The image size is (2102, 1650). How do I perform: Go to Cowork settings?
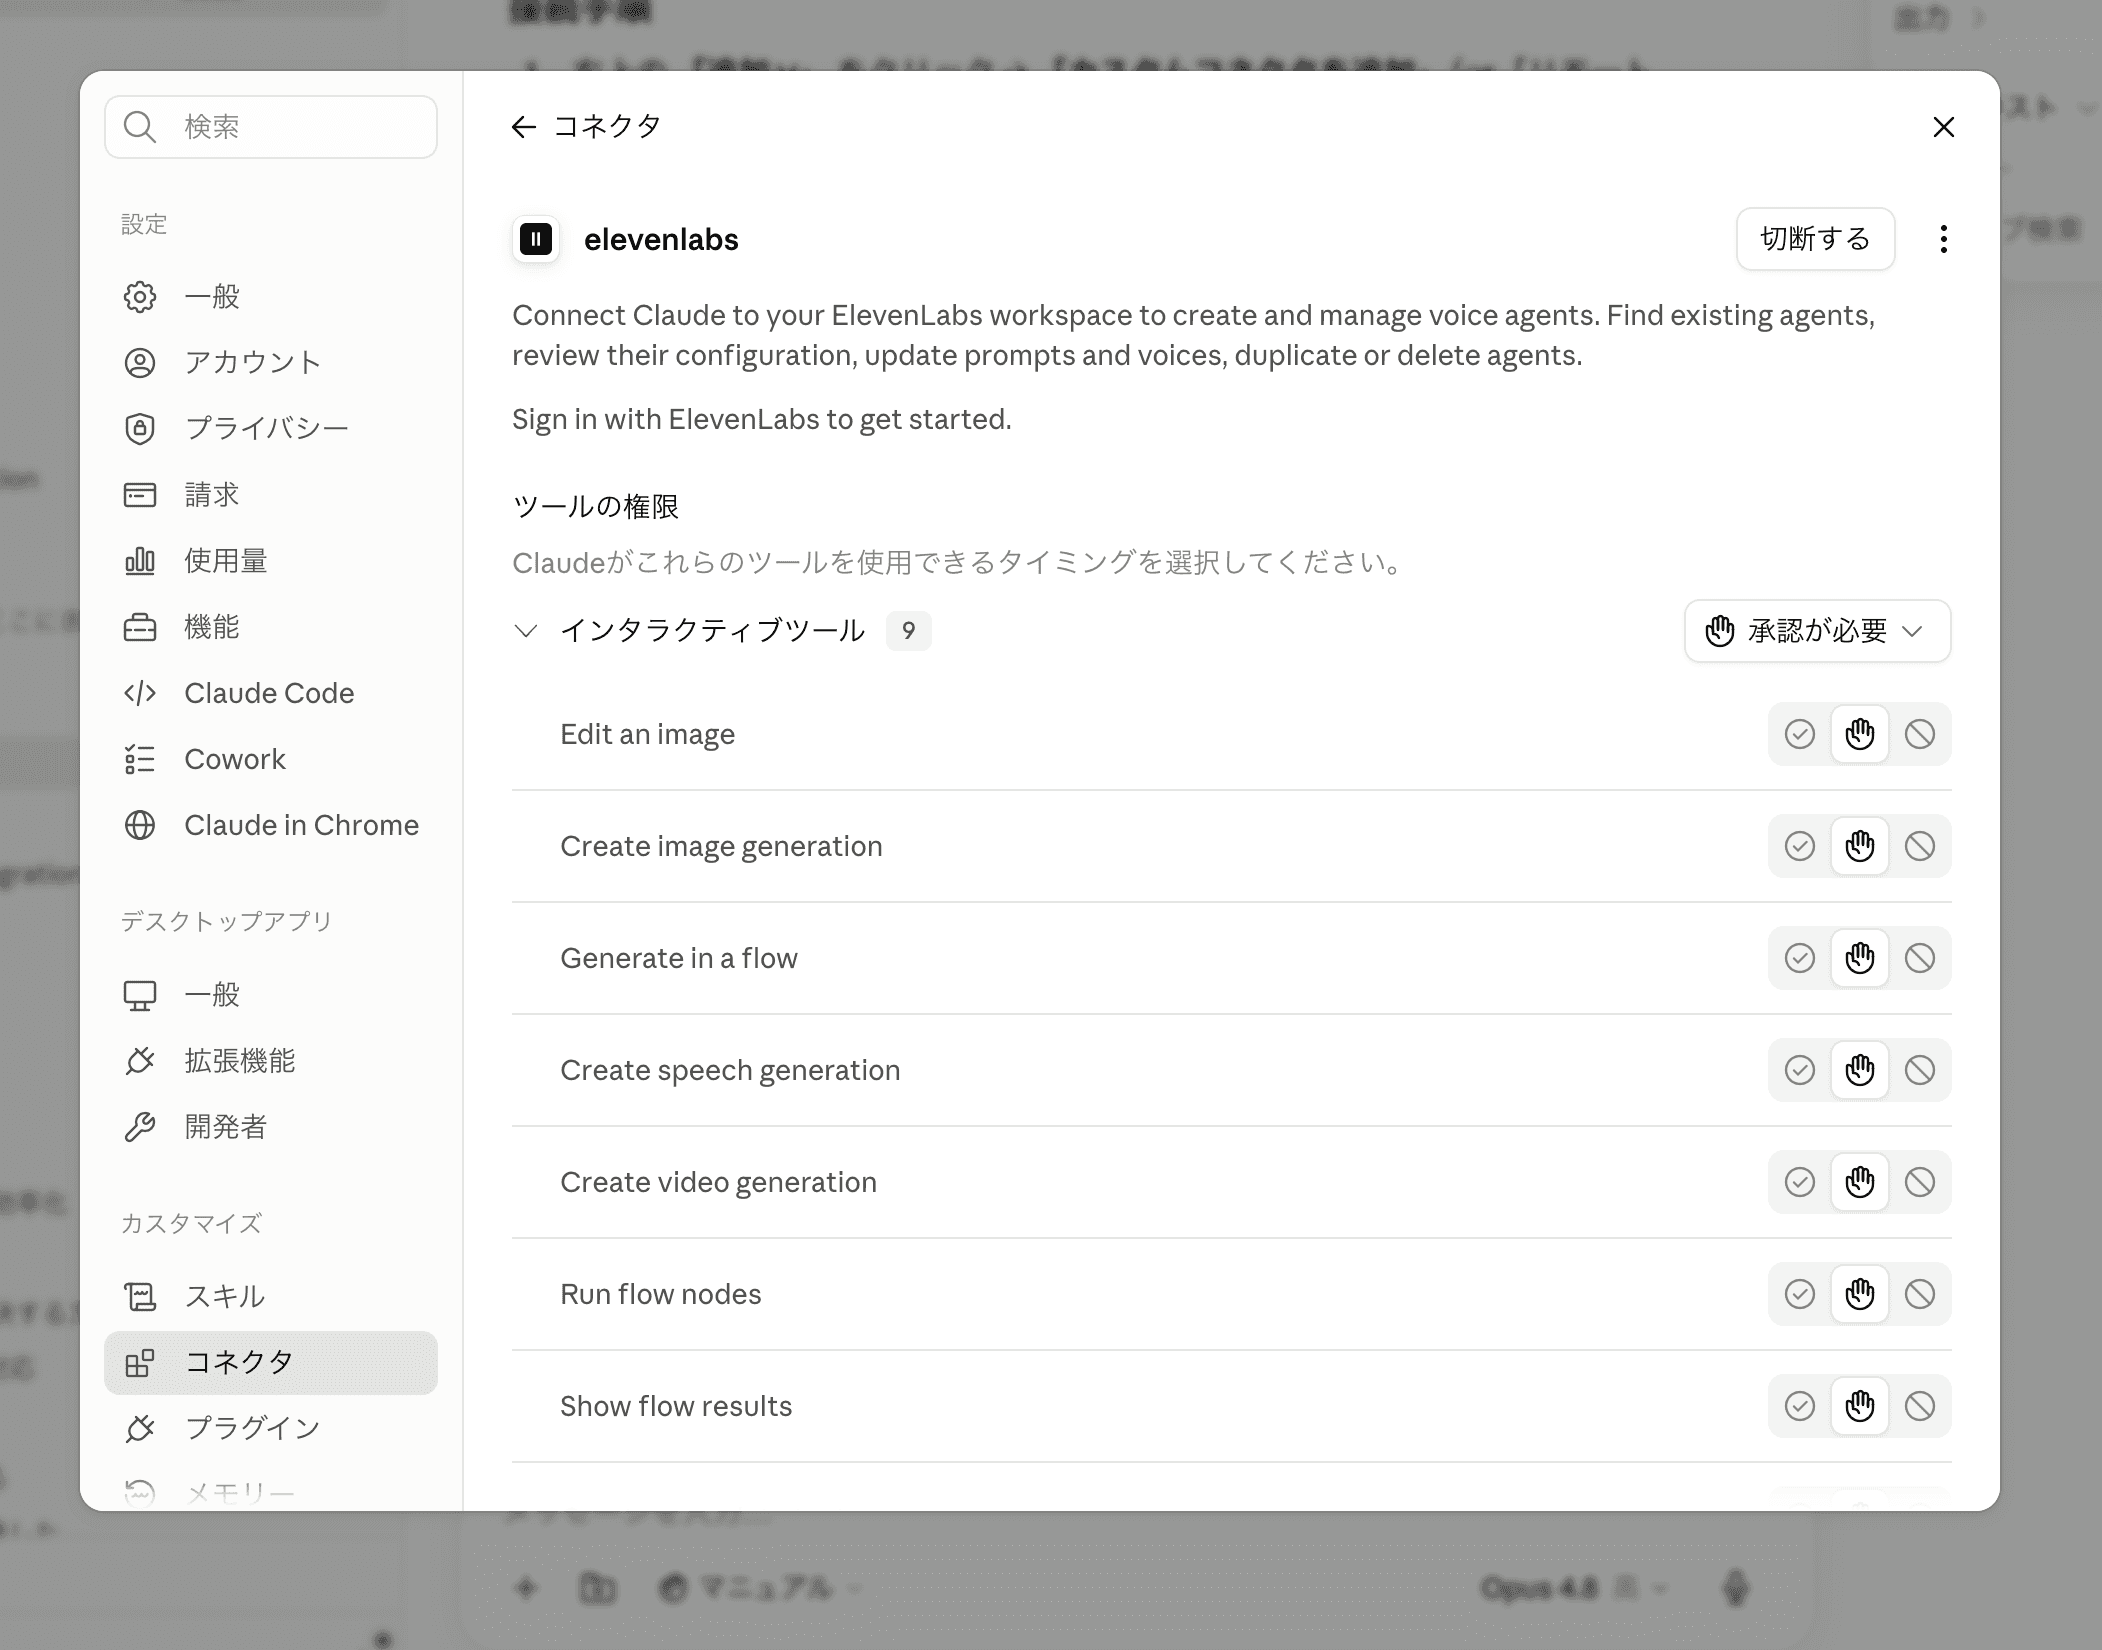coord(271,759)
